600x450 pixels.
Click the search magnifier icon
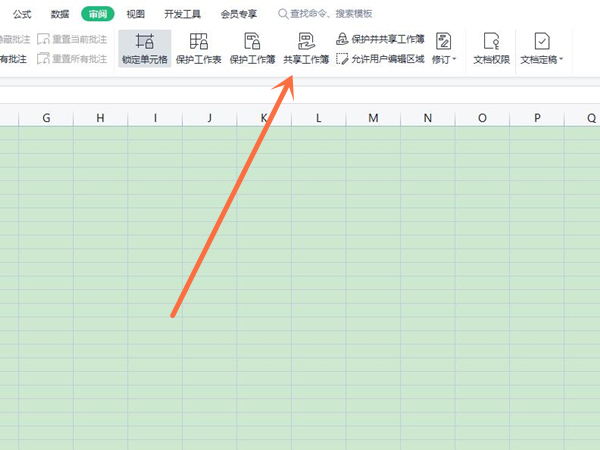(283, 14)
